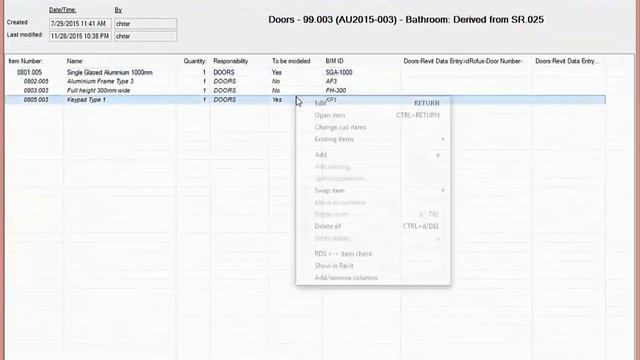The width and height of the screenshot is (640, 360).
Task: Click the Last modified by user field
Action: tap(146, 36)
